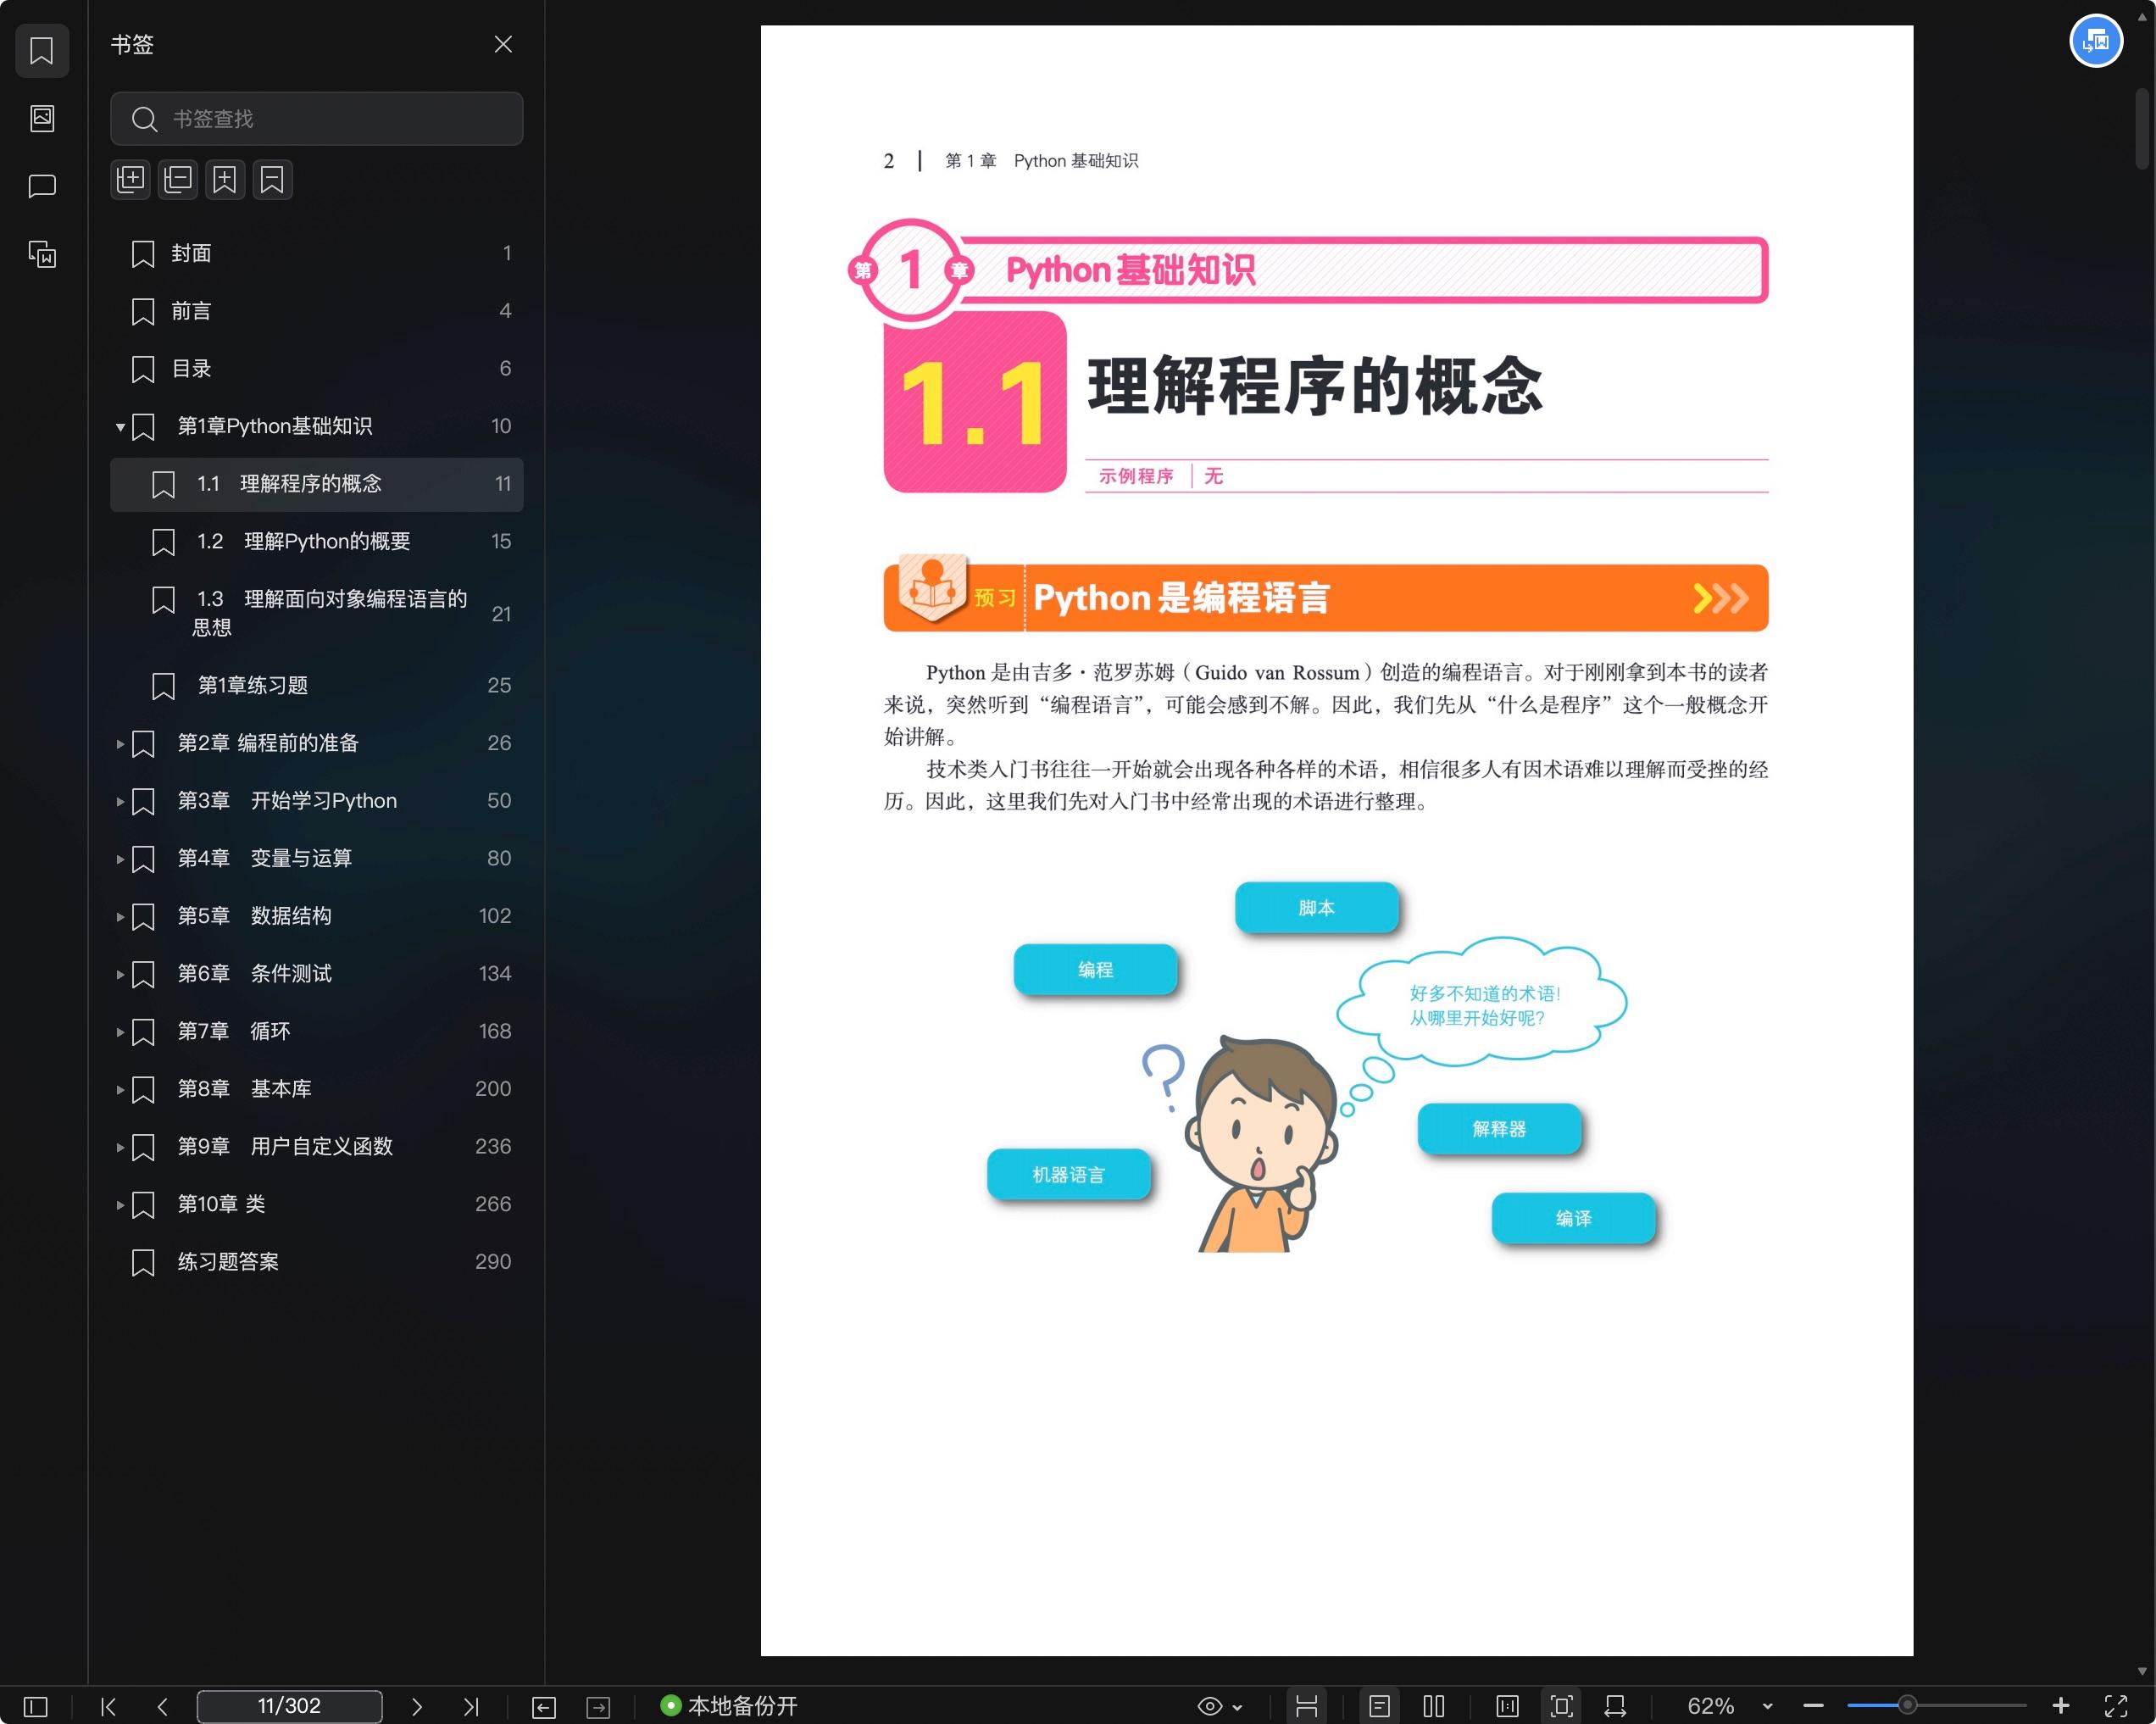Fit page to actual size icon

(1507, 1706)
